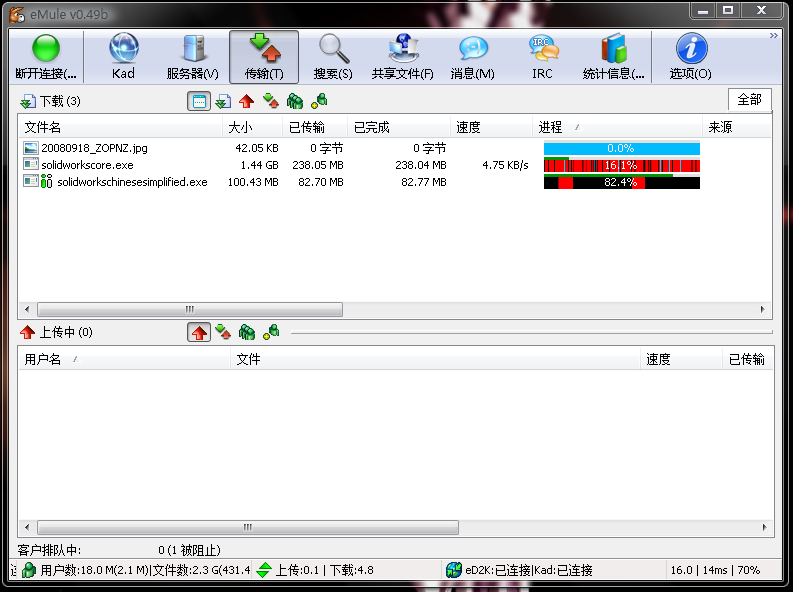Select the Transfers (传输) toolbar button
This screenshot has width=793, height=592.
(x=264, y=57)
